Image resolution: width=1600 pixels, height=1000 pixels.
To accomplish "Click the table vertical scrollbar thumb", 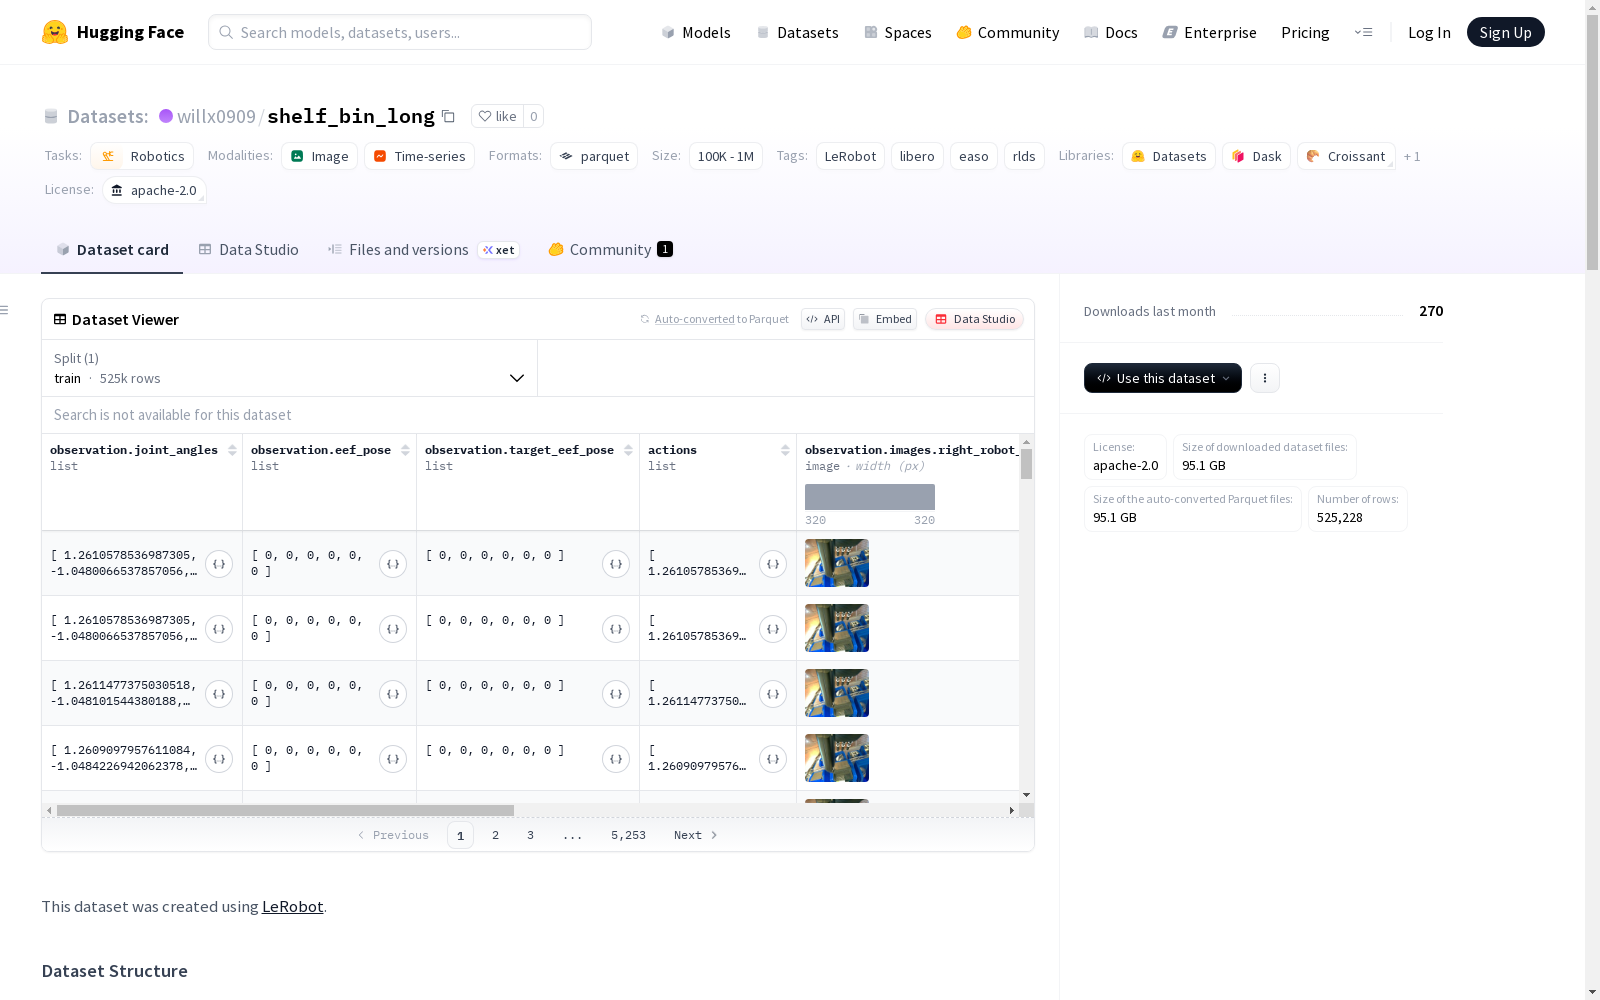I will point(1026,464).
